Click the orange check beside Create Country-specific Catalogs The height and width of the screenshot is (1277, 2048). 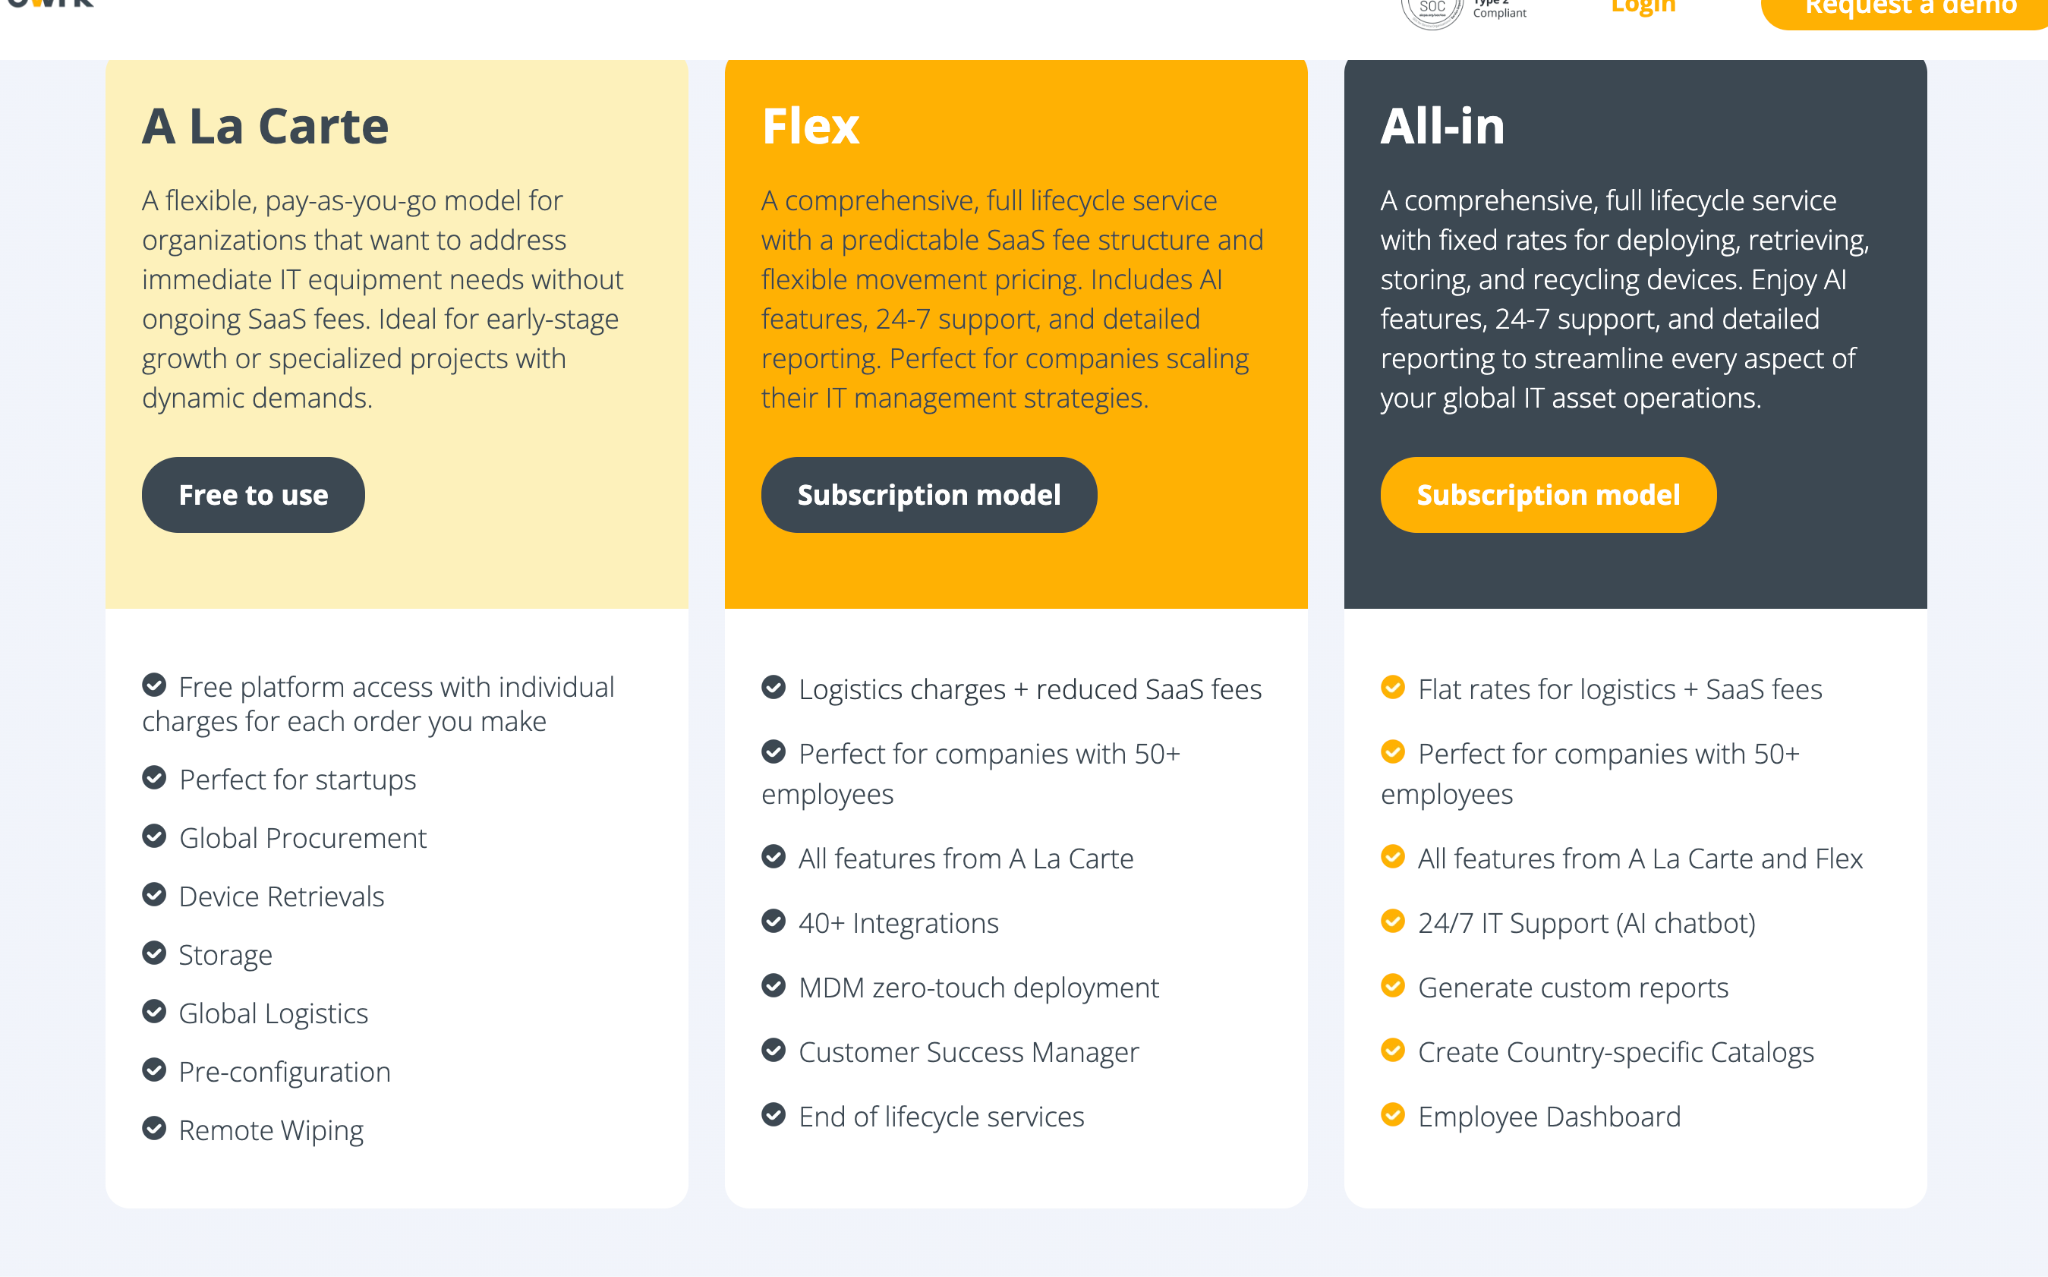1392,1050
